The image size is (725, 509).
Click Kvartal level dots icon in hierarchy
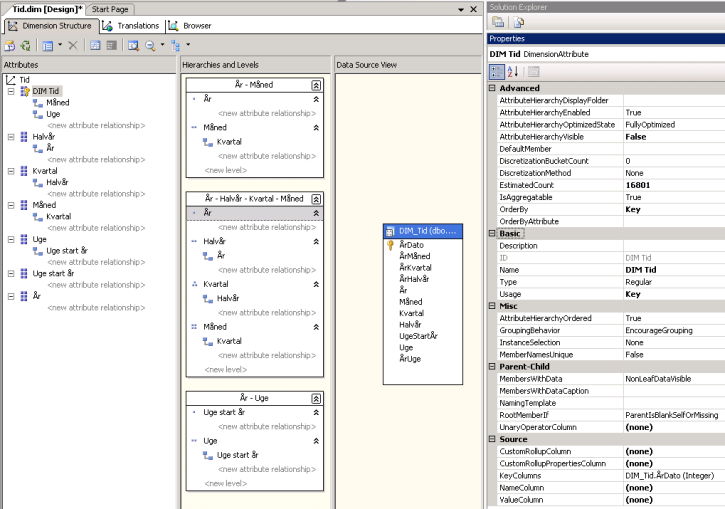[x=194, y=284]
